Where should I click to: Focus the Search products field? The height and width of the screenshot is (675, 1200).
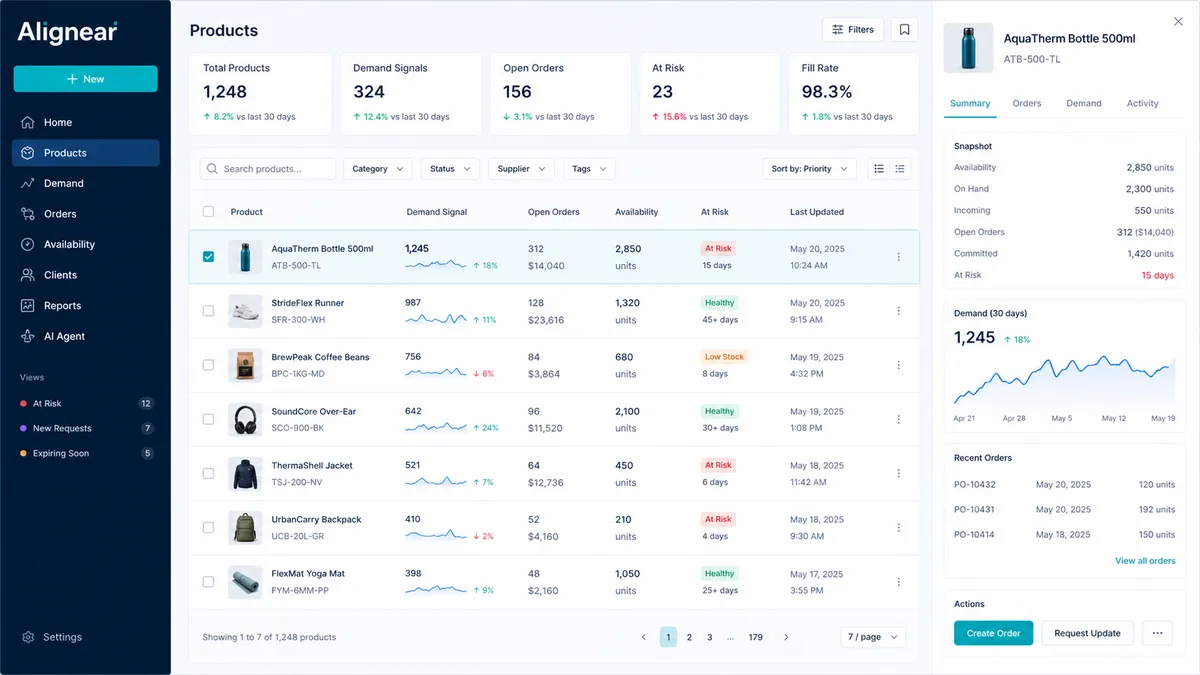coord(268,169)
